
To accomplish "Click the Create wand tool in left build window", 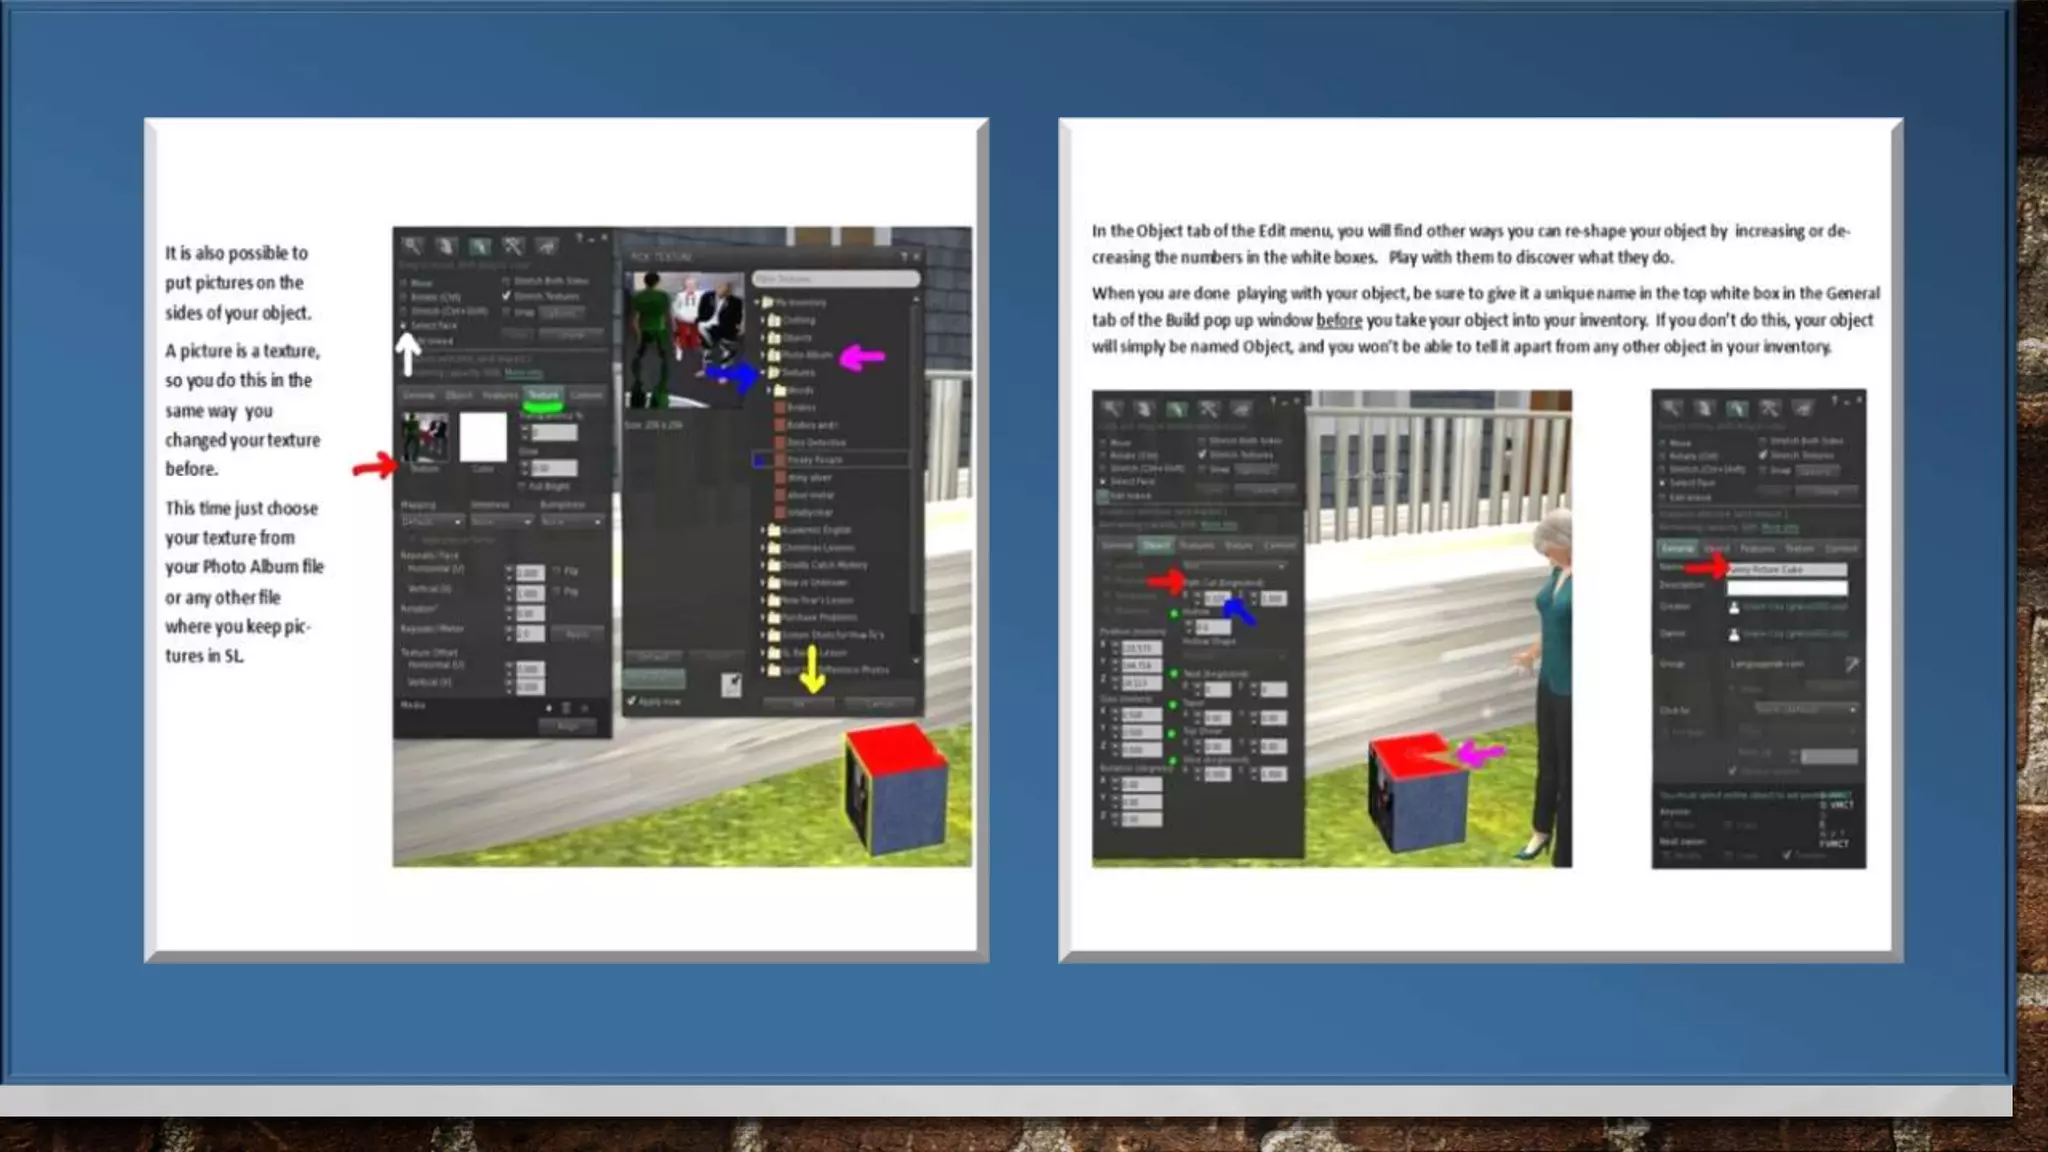I will point(513,246).
